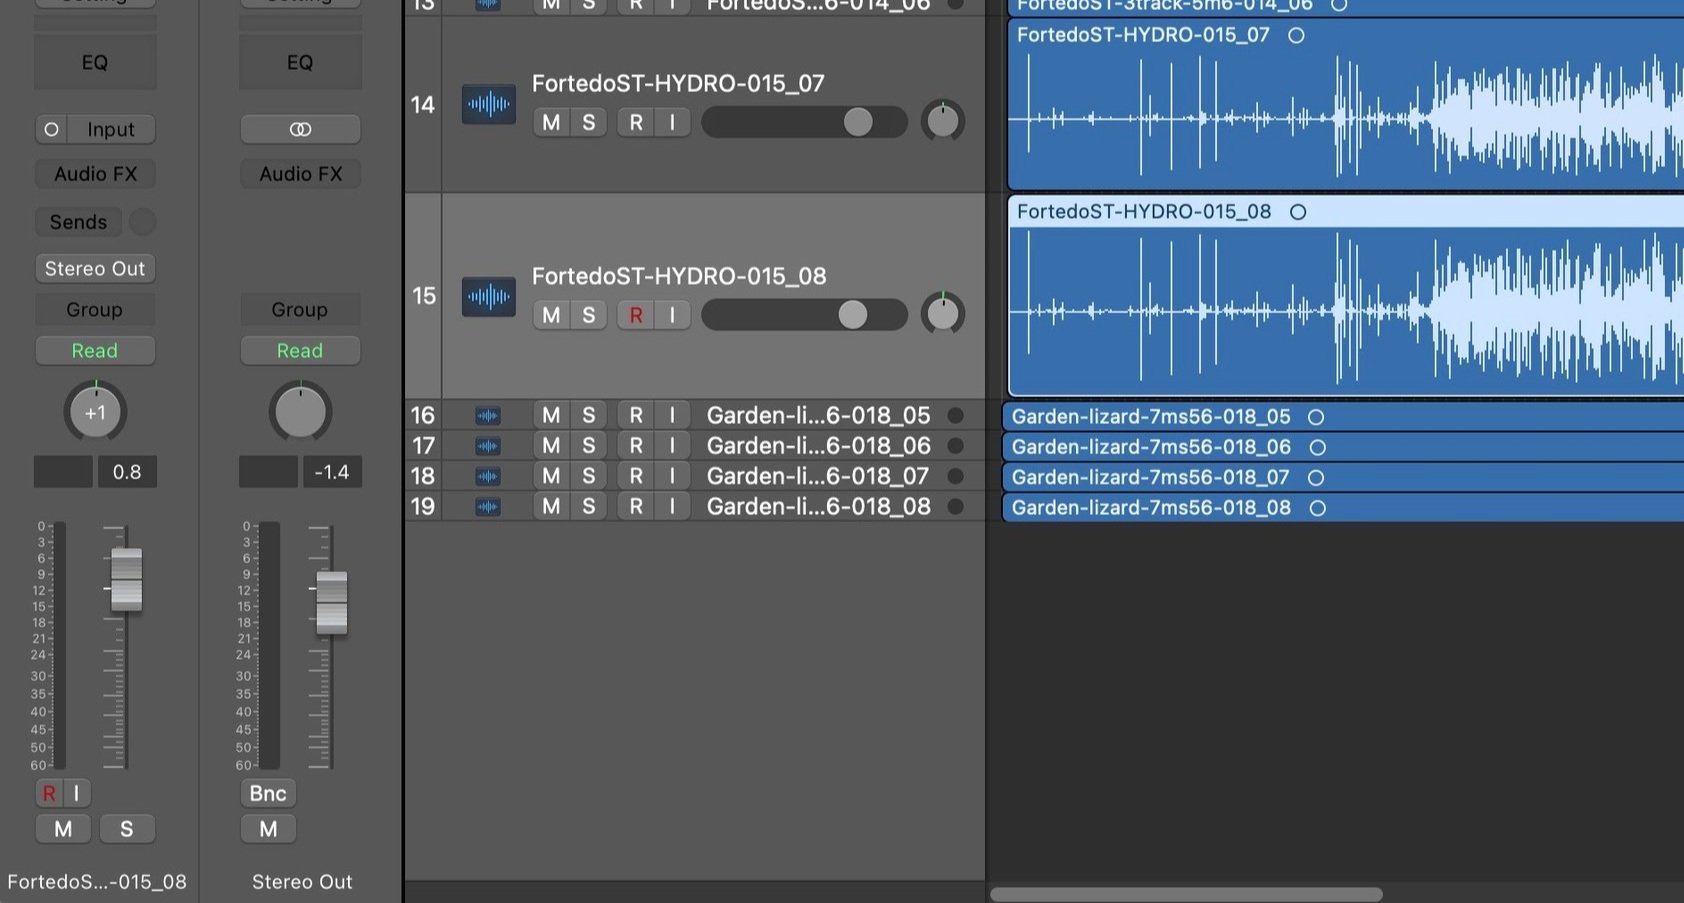The width and height of the screenshot is (1684, 903).
Task: Click the volume slider of track 15
Action: click(804, 315)
